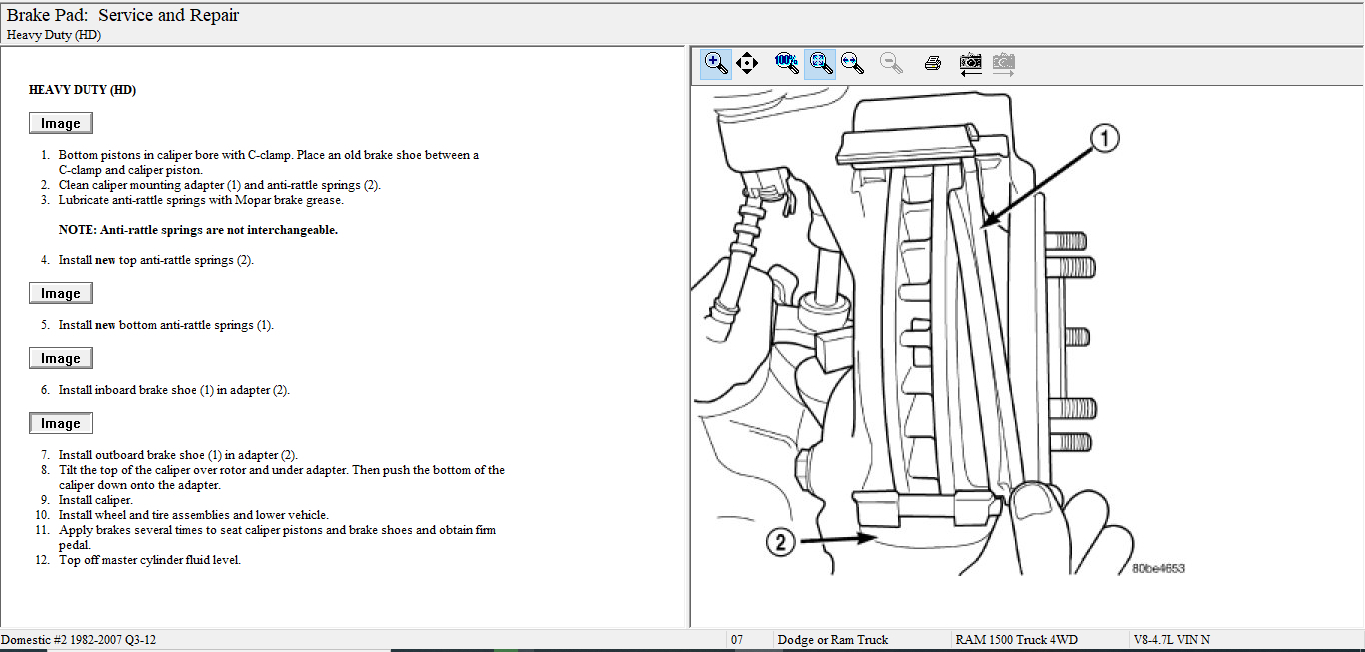Click the zoom out magnifier
Viewport: 1365px width, 652px height.
(891, 63)
